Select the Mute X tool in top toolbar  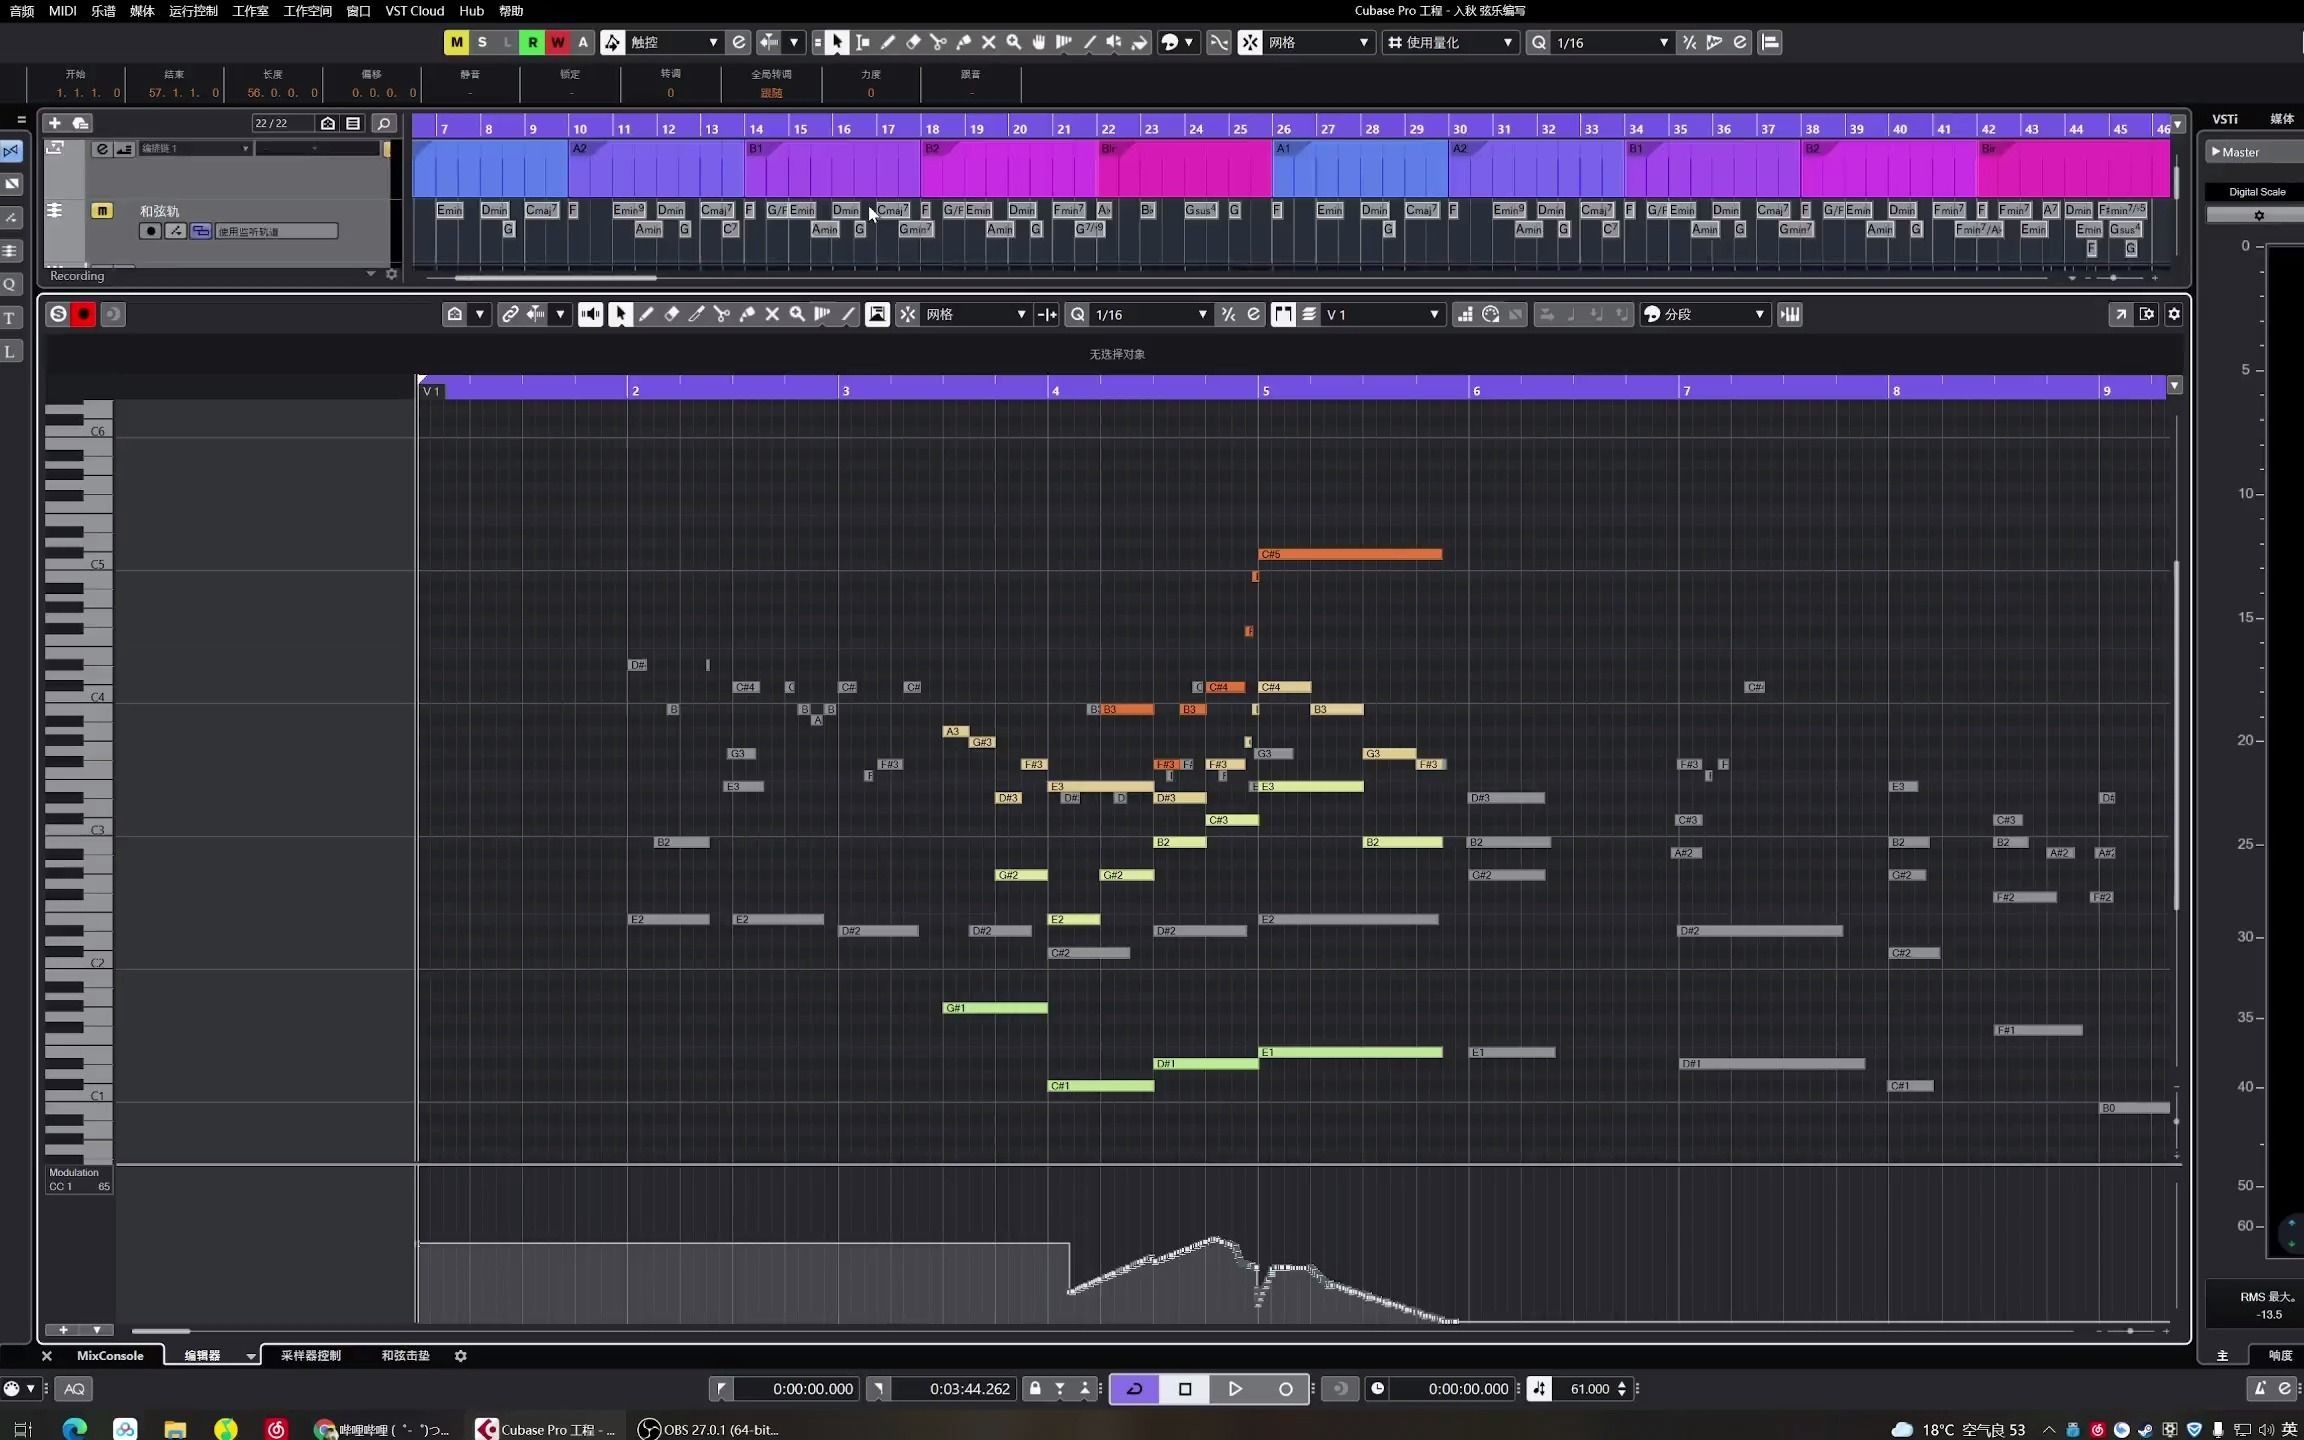click(x=988, y=42)
